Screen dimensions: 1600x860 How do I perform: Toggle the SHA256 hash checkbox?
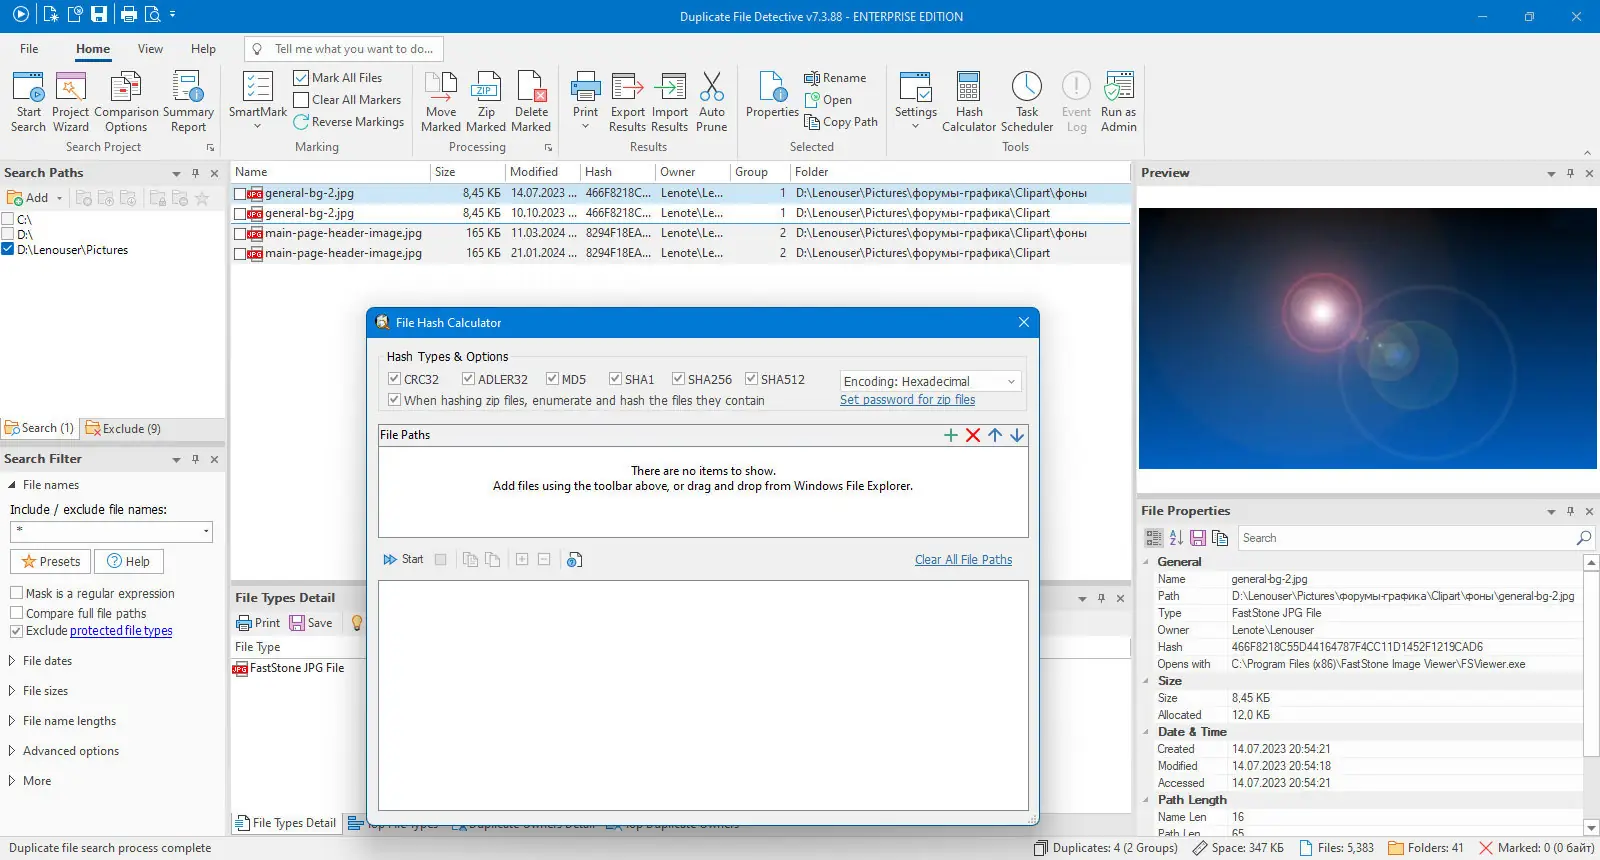[x=678, y=379]
